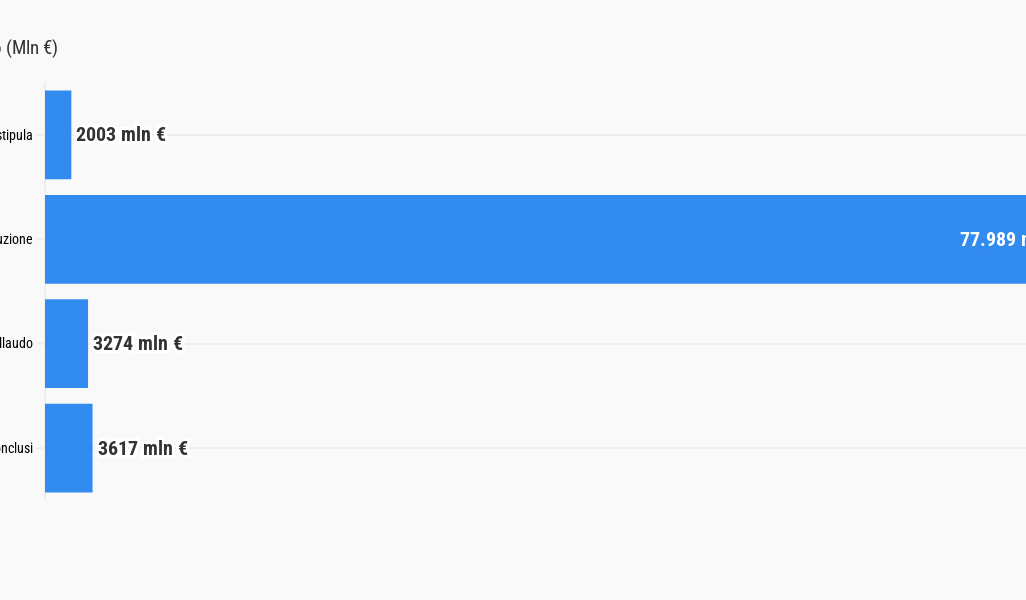Click the "(Mln €)" axis title
This screenshot has height=600, width=1026.
pos(31,48)
